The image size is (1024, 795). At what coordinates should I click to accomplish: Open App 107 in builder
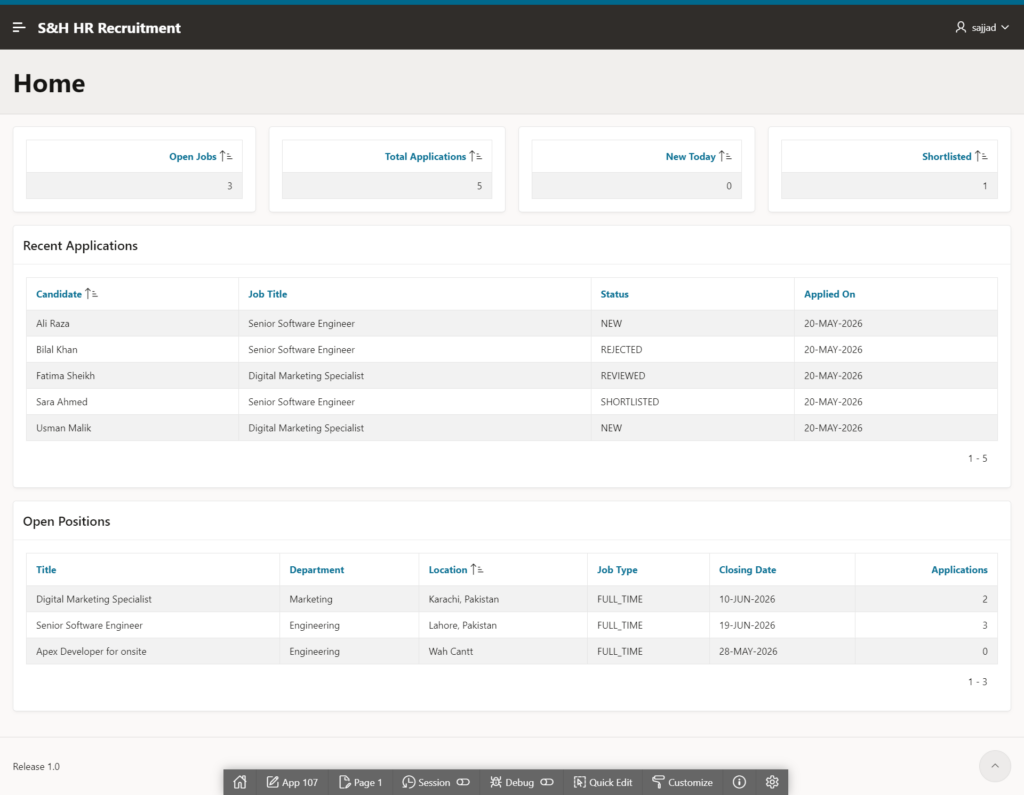pos(292,782)
